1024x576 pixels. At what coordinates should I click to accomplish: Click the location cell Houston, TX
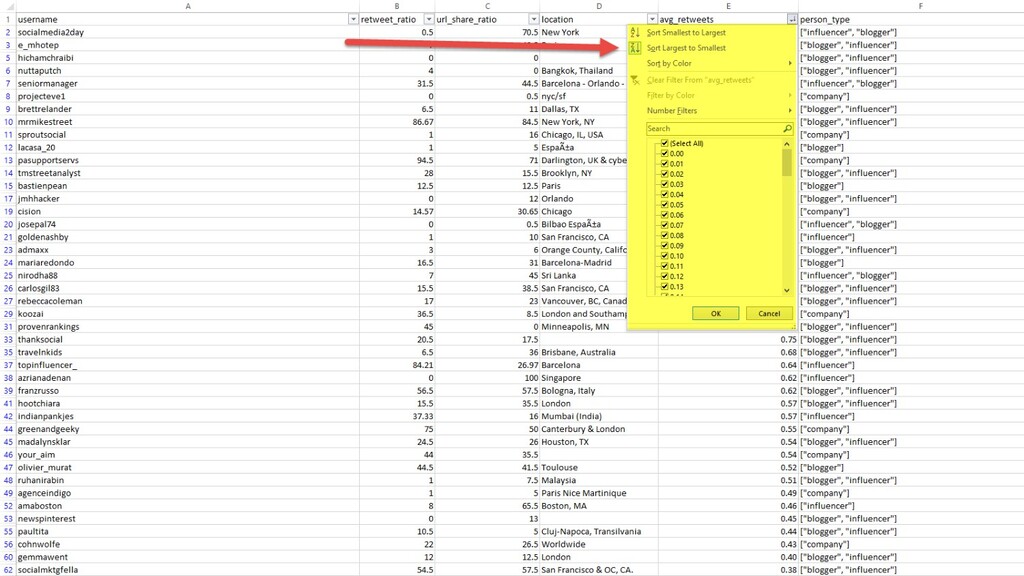click(598, 441)
